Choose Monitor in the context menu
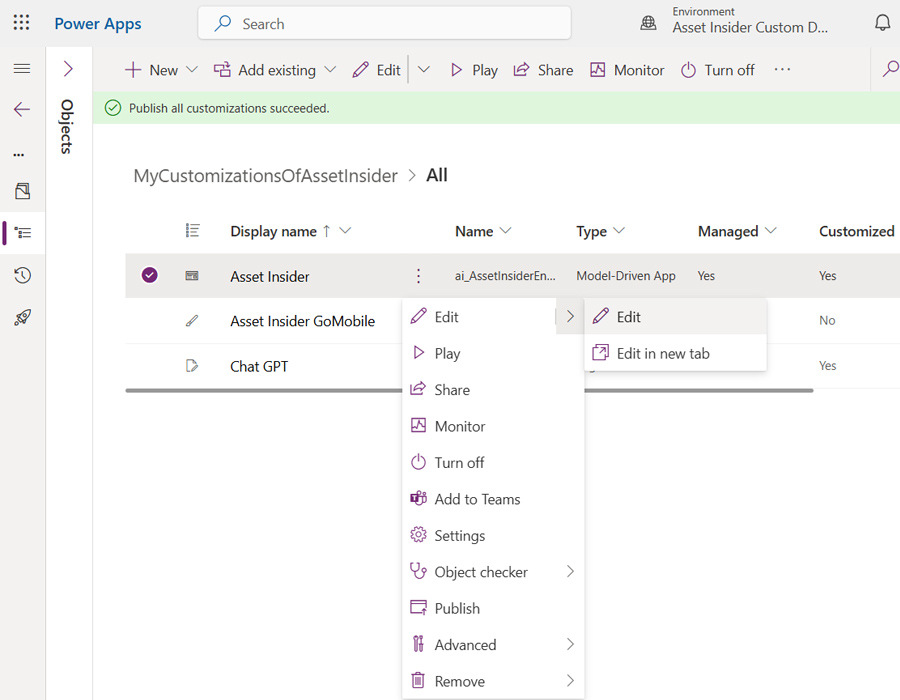Viewport: 900px width, 700px height. (493, 426)
